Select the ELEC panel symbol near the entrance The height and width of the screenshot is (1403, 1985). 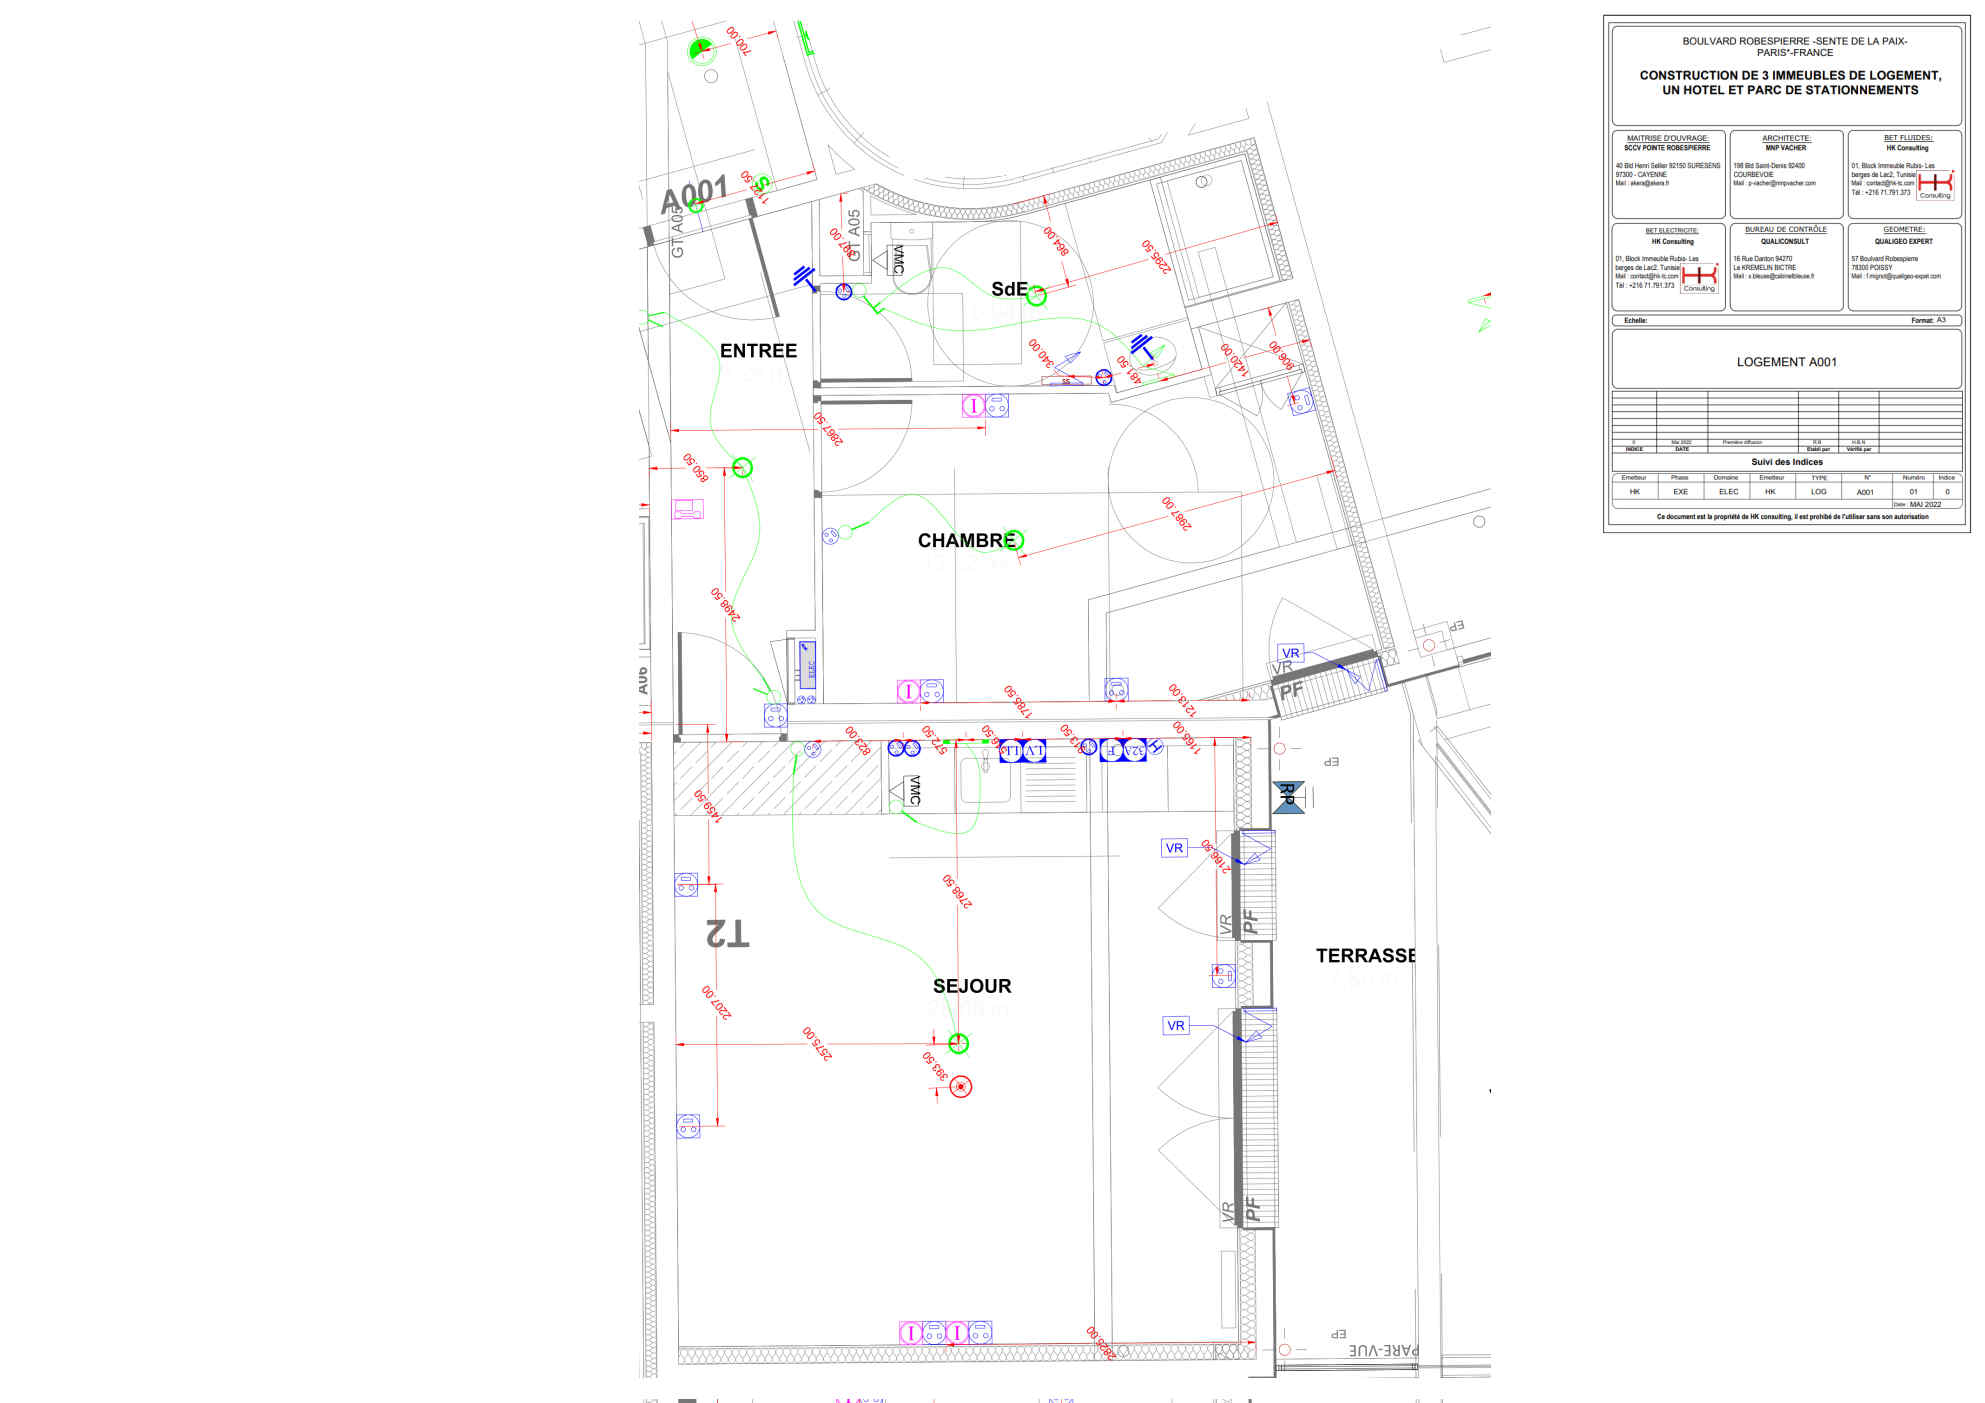[806, 663]
